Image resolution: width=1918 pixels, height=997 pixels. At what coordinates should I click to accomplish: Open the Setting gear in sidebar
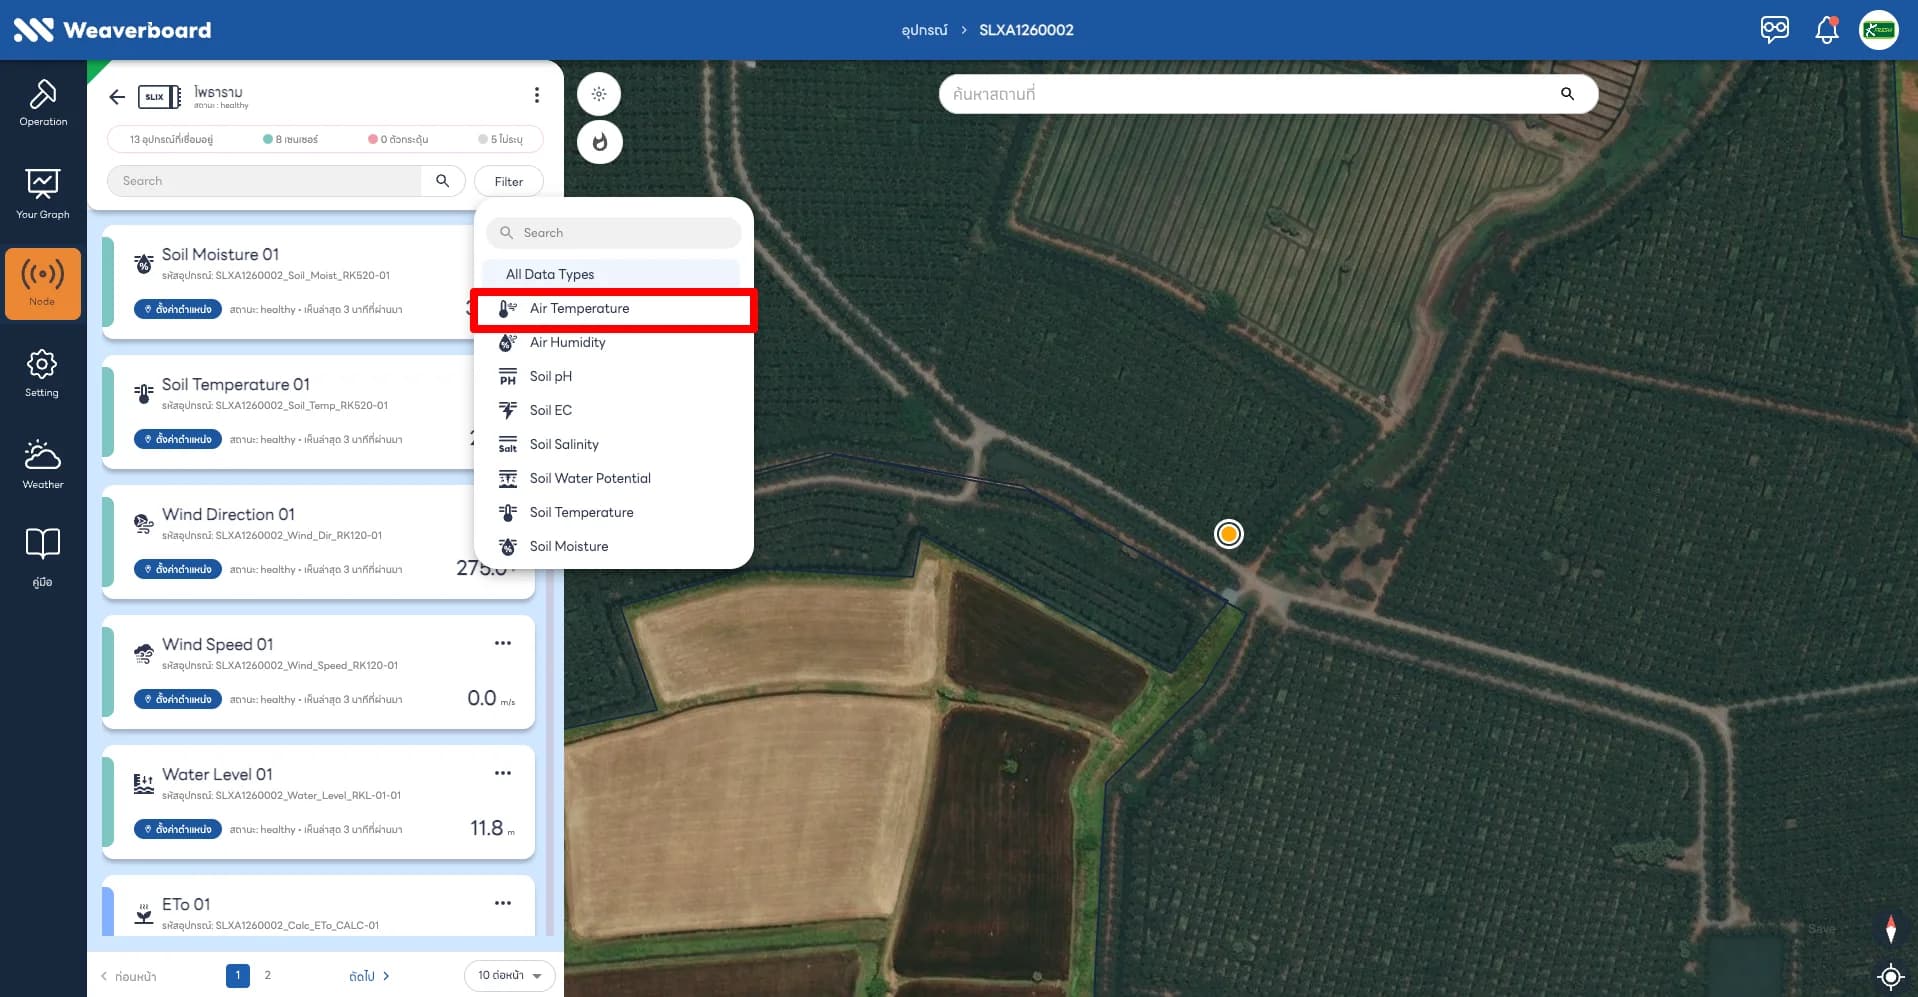(x=43, y=373)
